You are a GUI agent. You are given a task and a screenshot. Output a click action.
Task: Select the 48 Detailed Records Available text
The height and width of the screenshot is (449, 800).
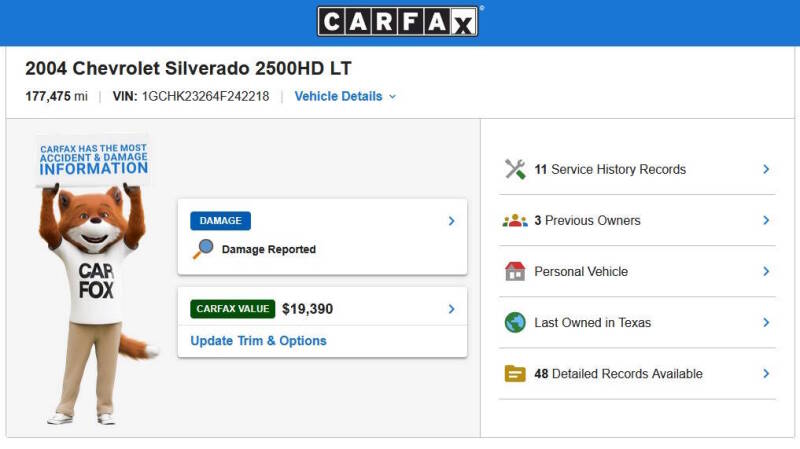click(x=618, y=373)
